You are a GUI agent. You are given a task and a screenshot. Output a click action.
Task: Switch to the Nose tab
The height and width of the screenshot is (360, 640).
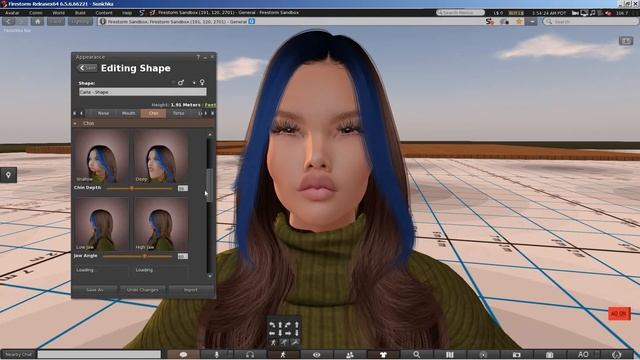103,113
